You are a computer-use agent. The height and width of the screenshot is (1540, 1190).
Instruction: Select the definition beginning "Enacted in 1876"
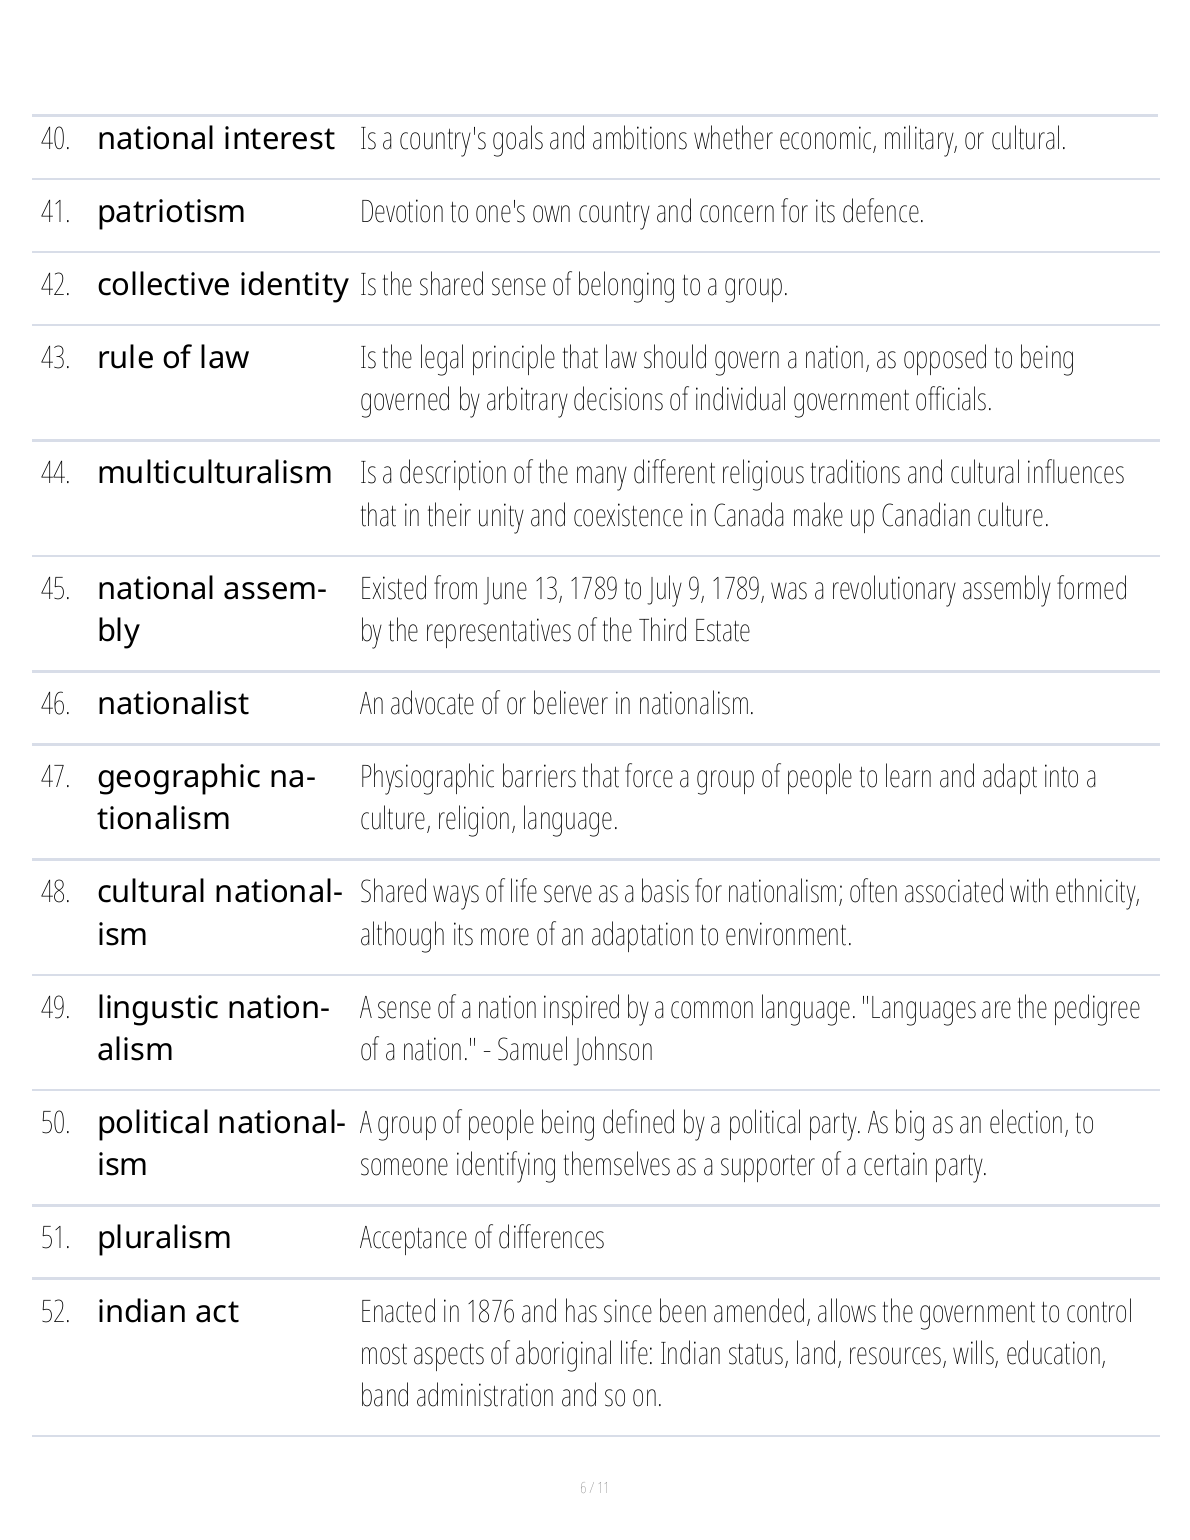745,1353
